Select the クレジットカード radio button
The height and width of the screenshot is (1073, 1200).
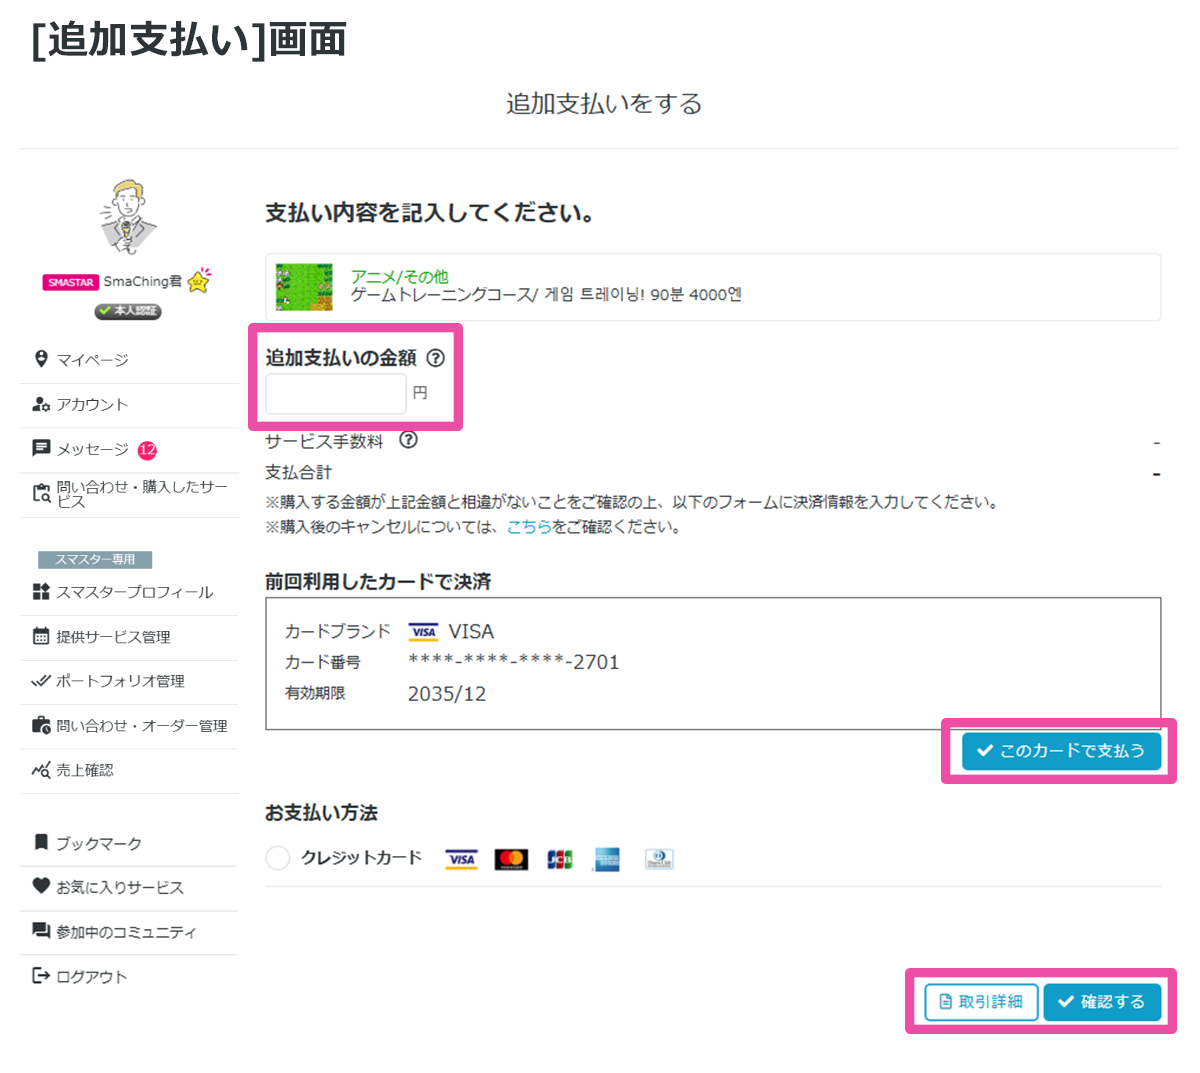pos(278,858)
